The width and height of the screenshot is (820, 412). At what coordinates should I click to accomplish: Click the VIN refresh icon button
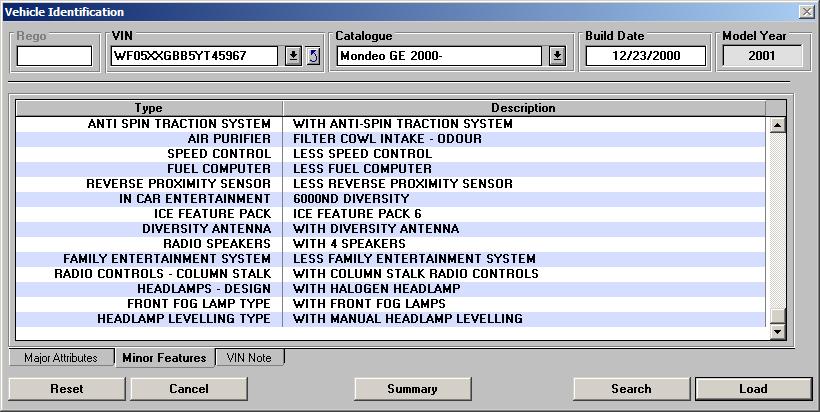pos(313,56)
